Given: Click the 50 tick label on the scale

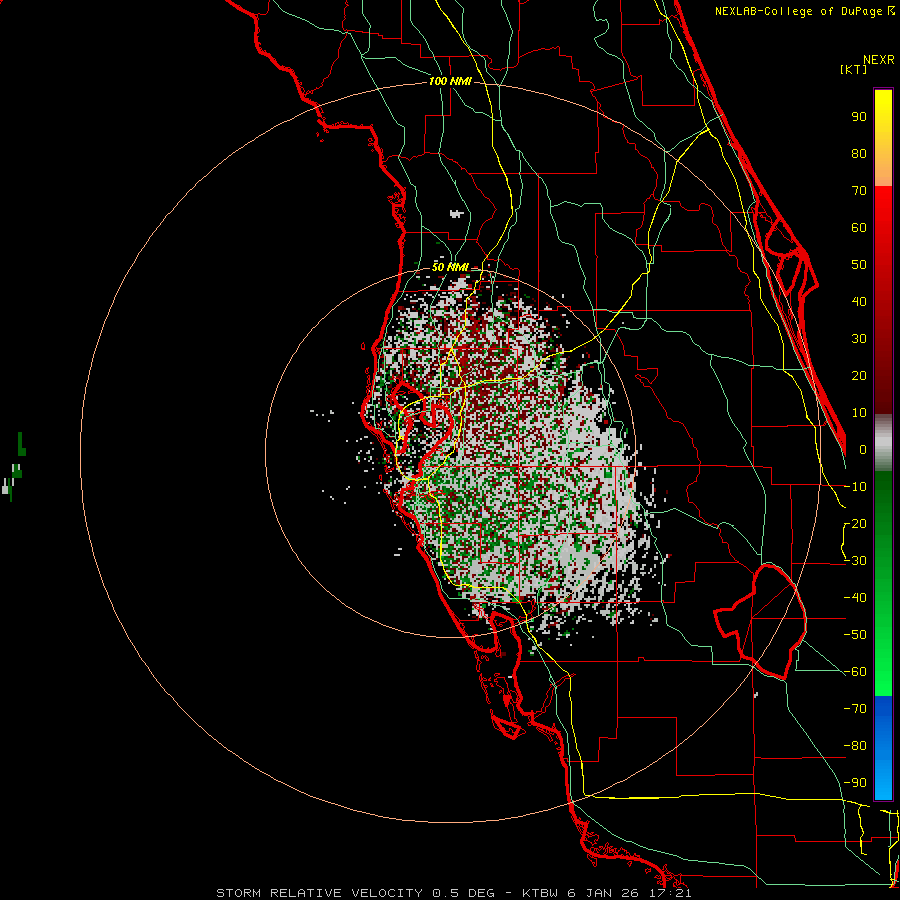Looking at the screenshot, I should coord(859,265).
